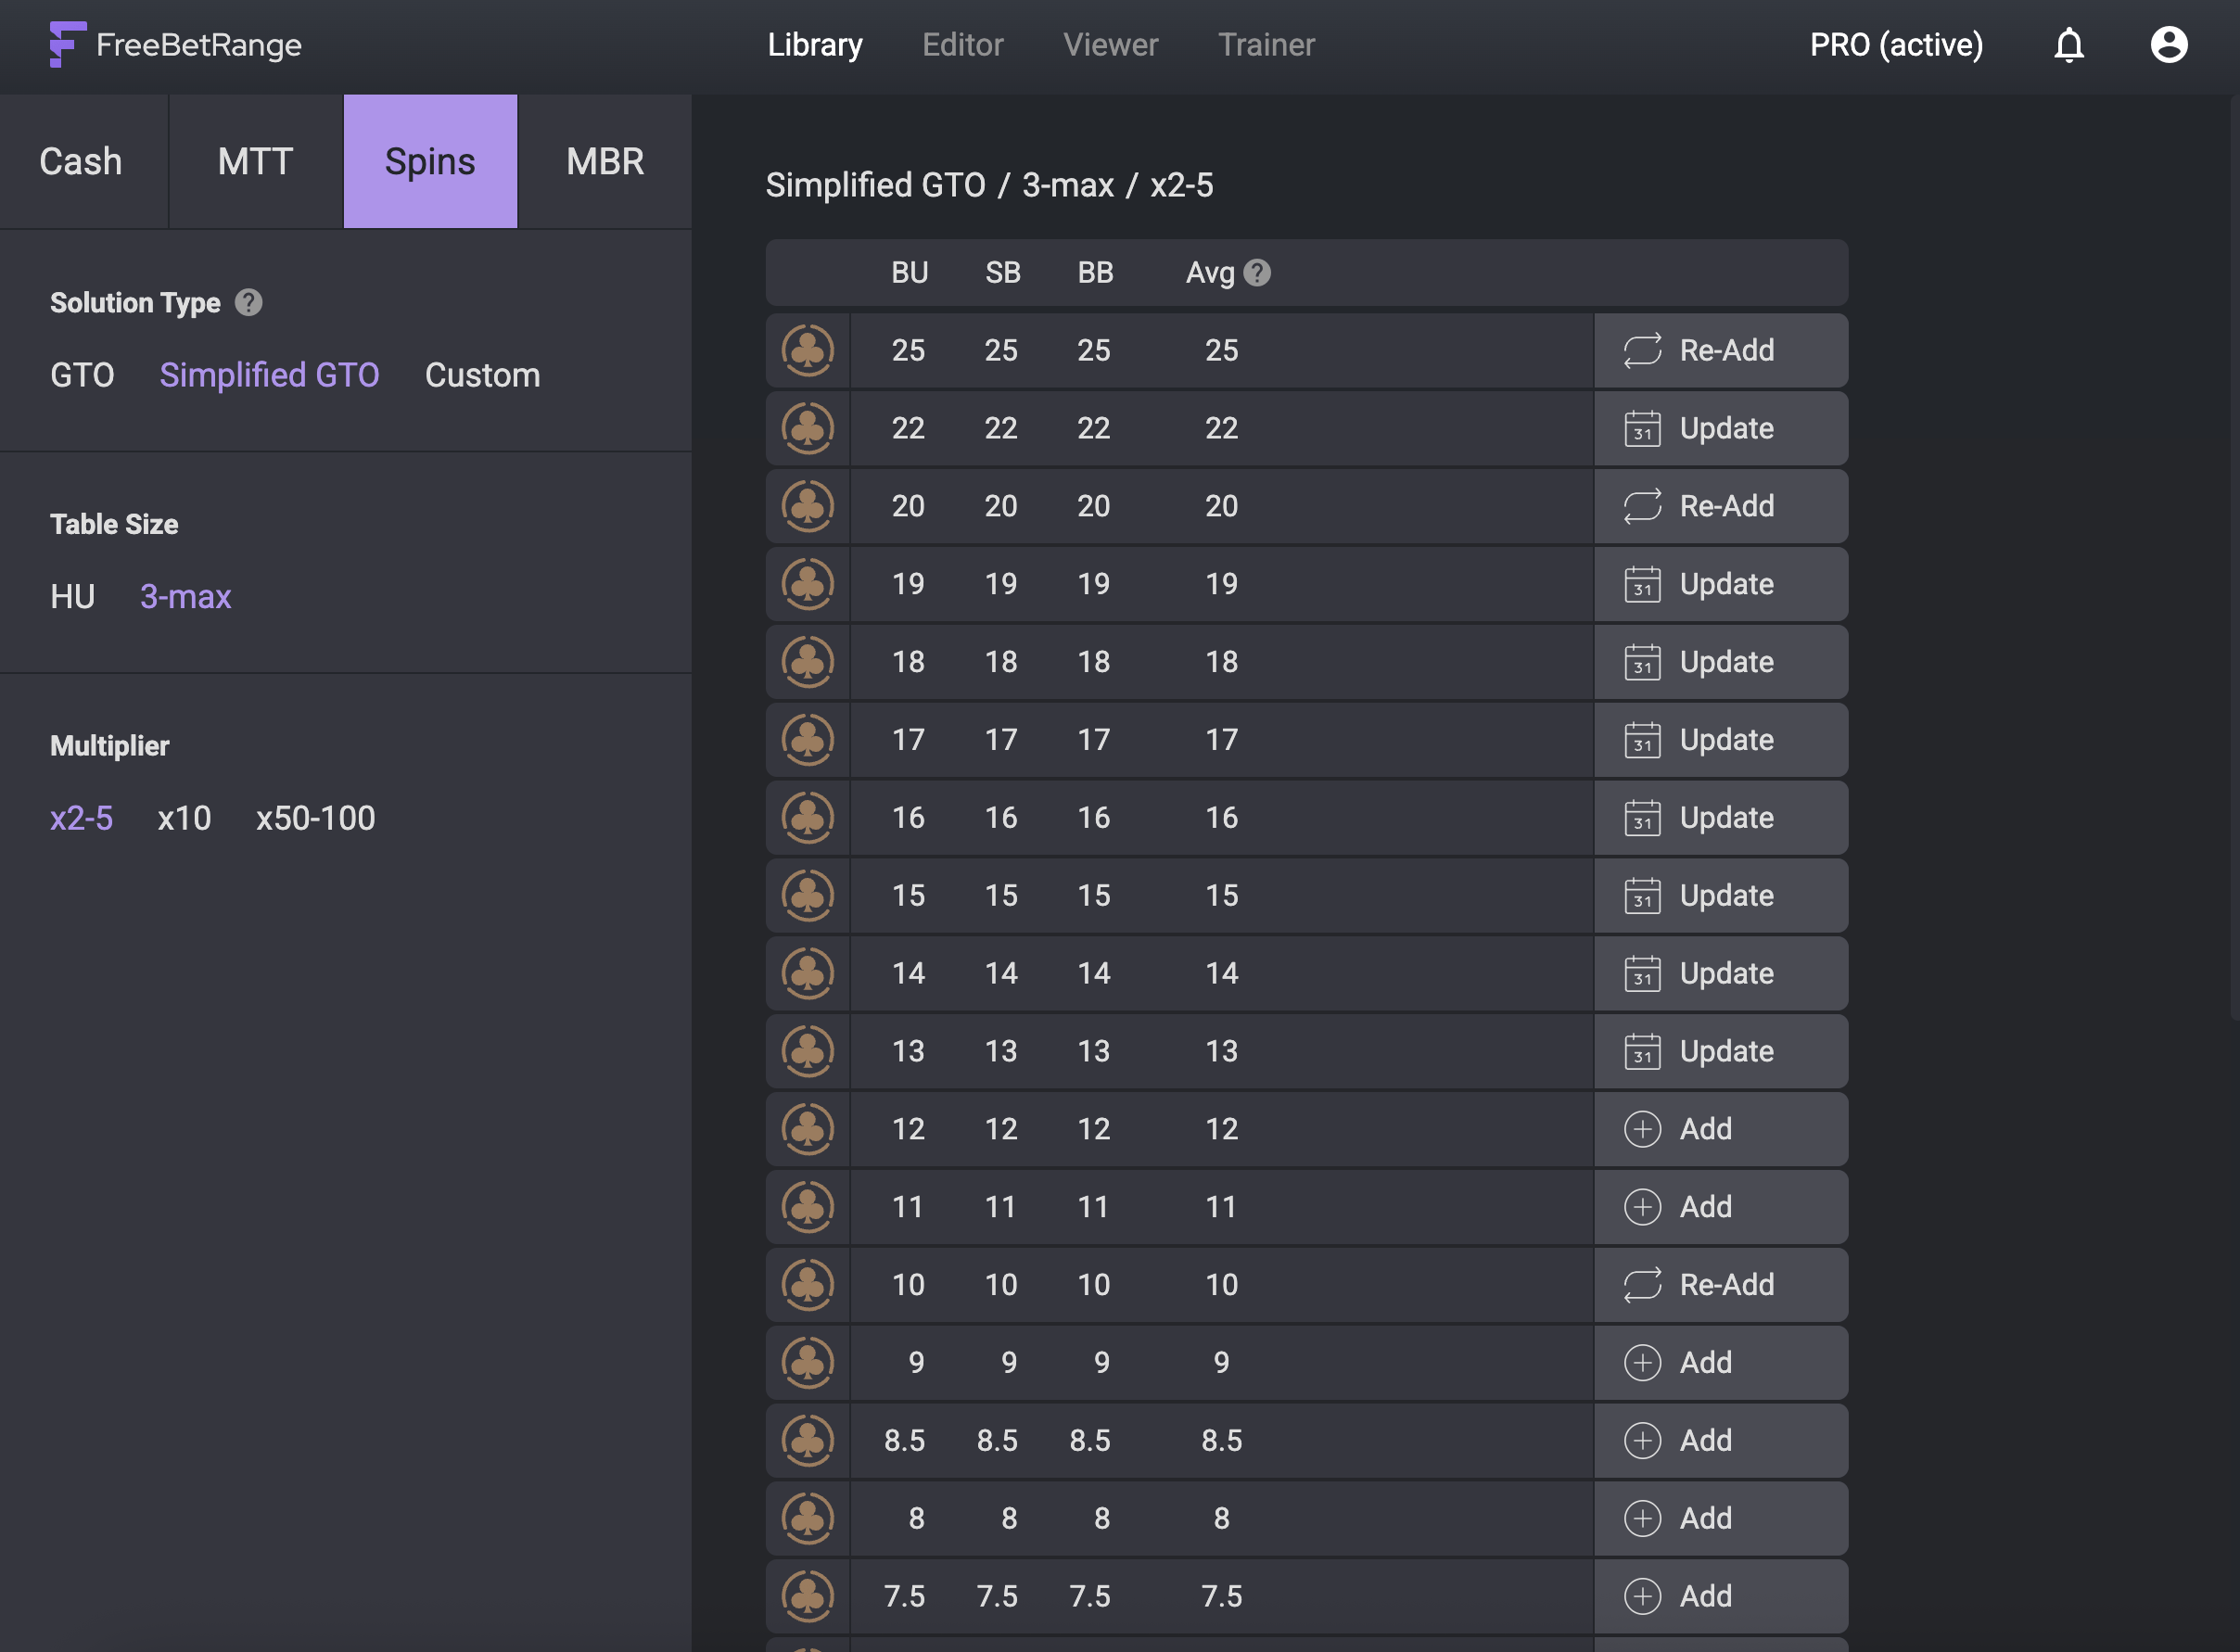2240x1652 pixels.
Task: Click the calendar Update icon in the 19 stack row
Action: point(1642,584)
